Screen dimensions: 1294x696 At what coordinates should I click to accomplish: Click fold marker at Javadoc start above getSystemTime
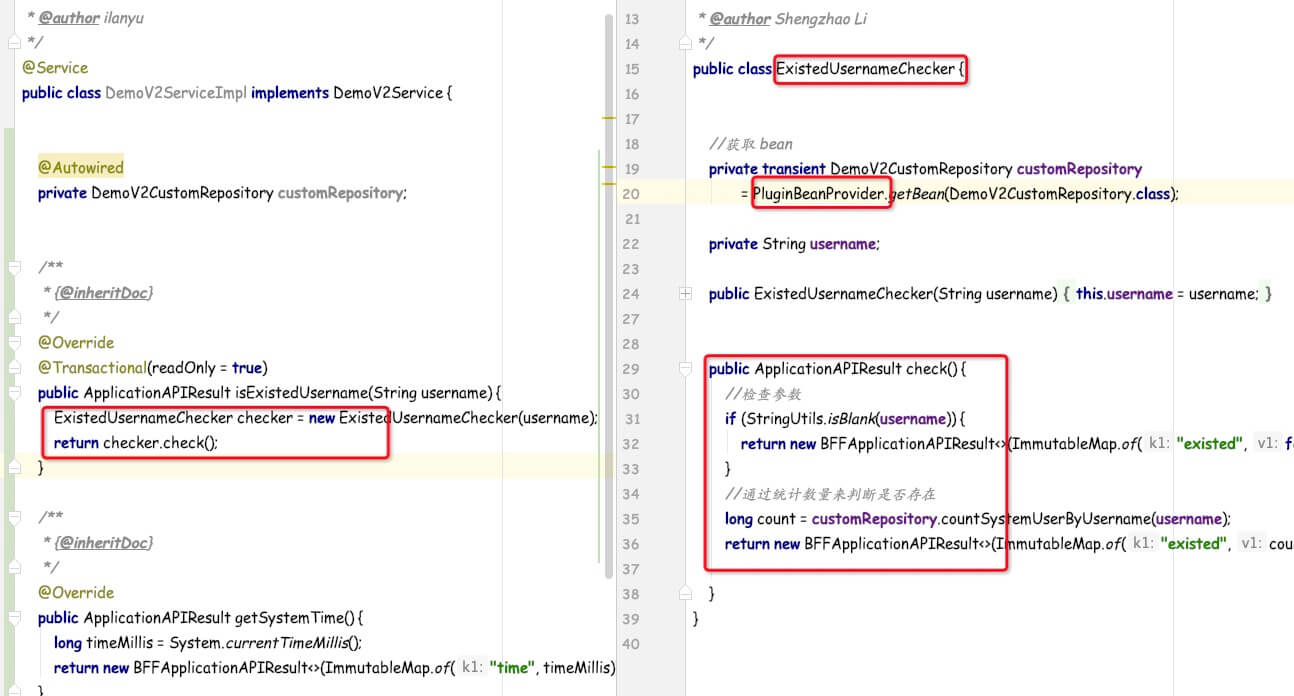pyautogui.click(x=12, y=518)
